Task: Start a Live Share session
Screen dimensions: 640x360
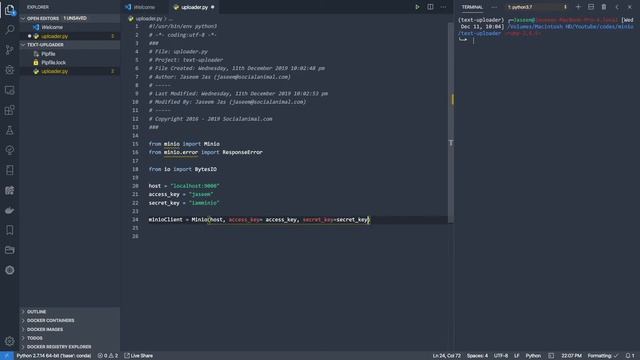Action: pos(139,356)
